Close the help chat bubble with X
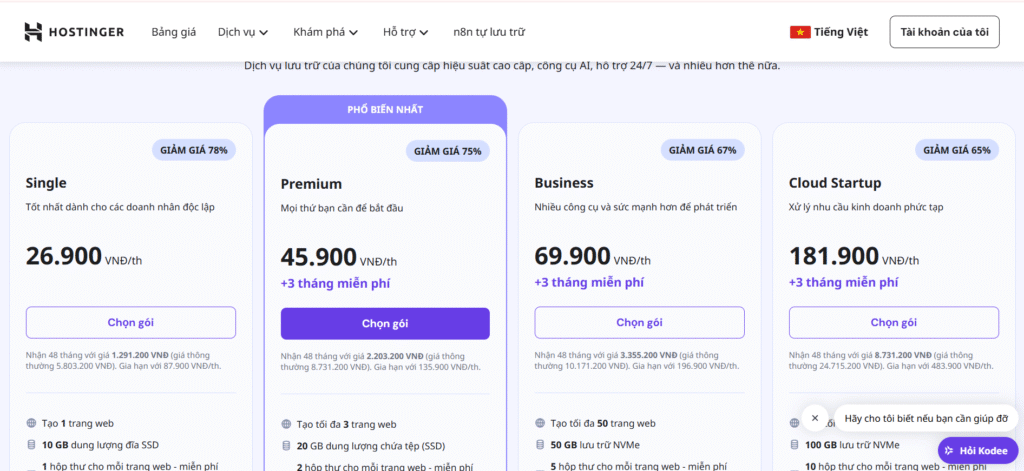The height and width of the screenshot is (471, 1024). (815, 418)
